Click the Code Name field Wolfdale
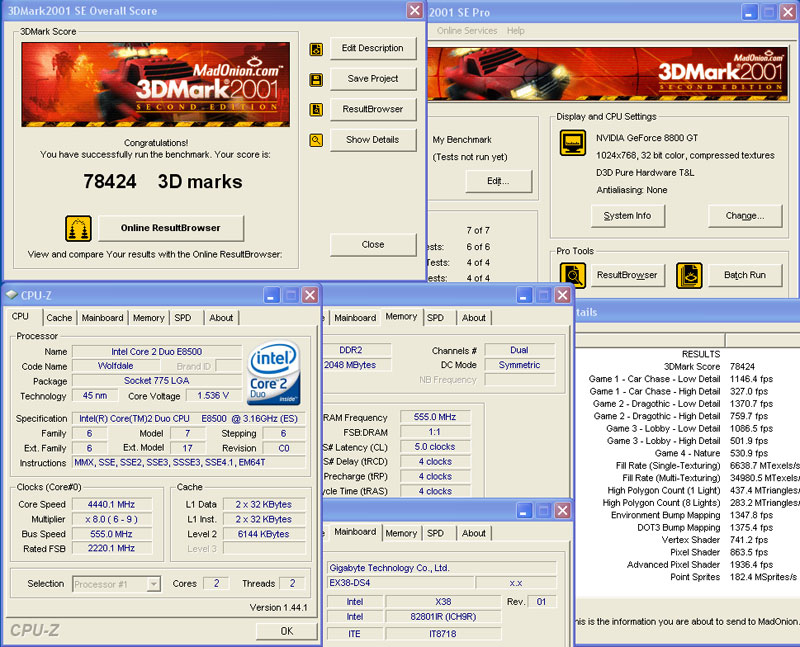Image resolution: width=800 pixels, height=647 pixels. (x=115, y=366)
